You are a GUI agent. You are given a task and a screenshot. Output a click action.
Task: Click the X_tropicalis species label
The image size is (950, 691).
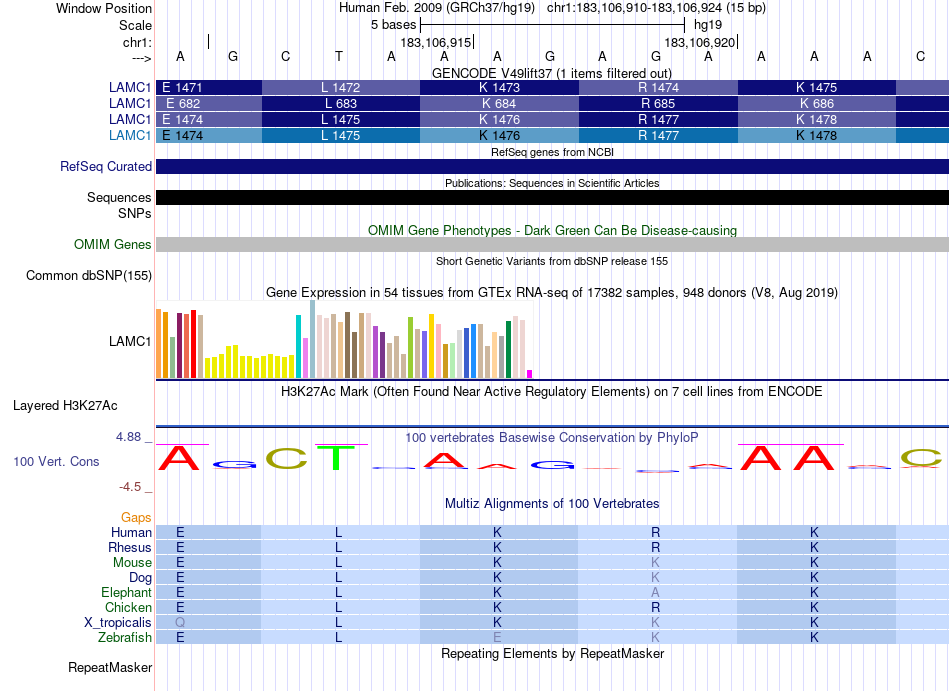click(x=118, y=623)
